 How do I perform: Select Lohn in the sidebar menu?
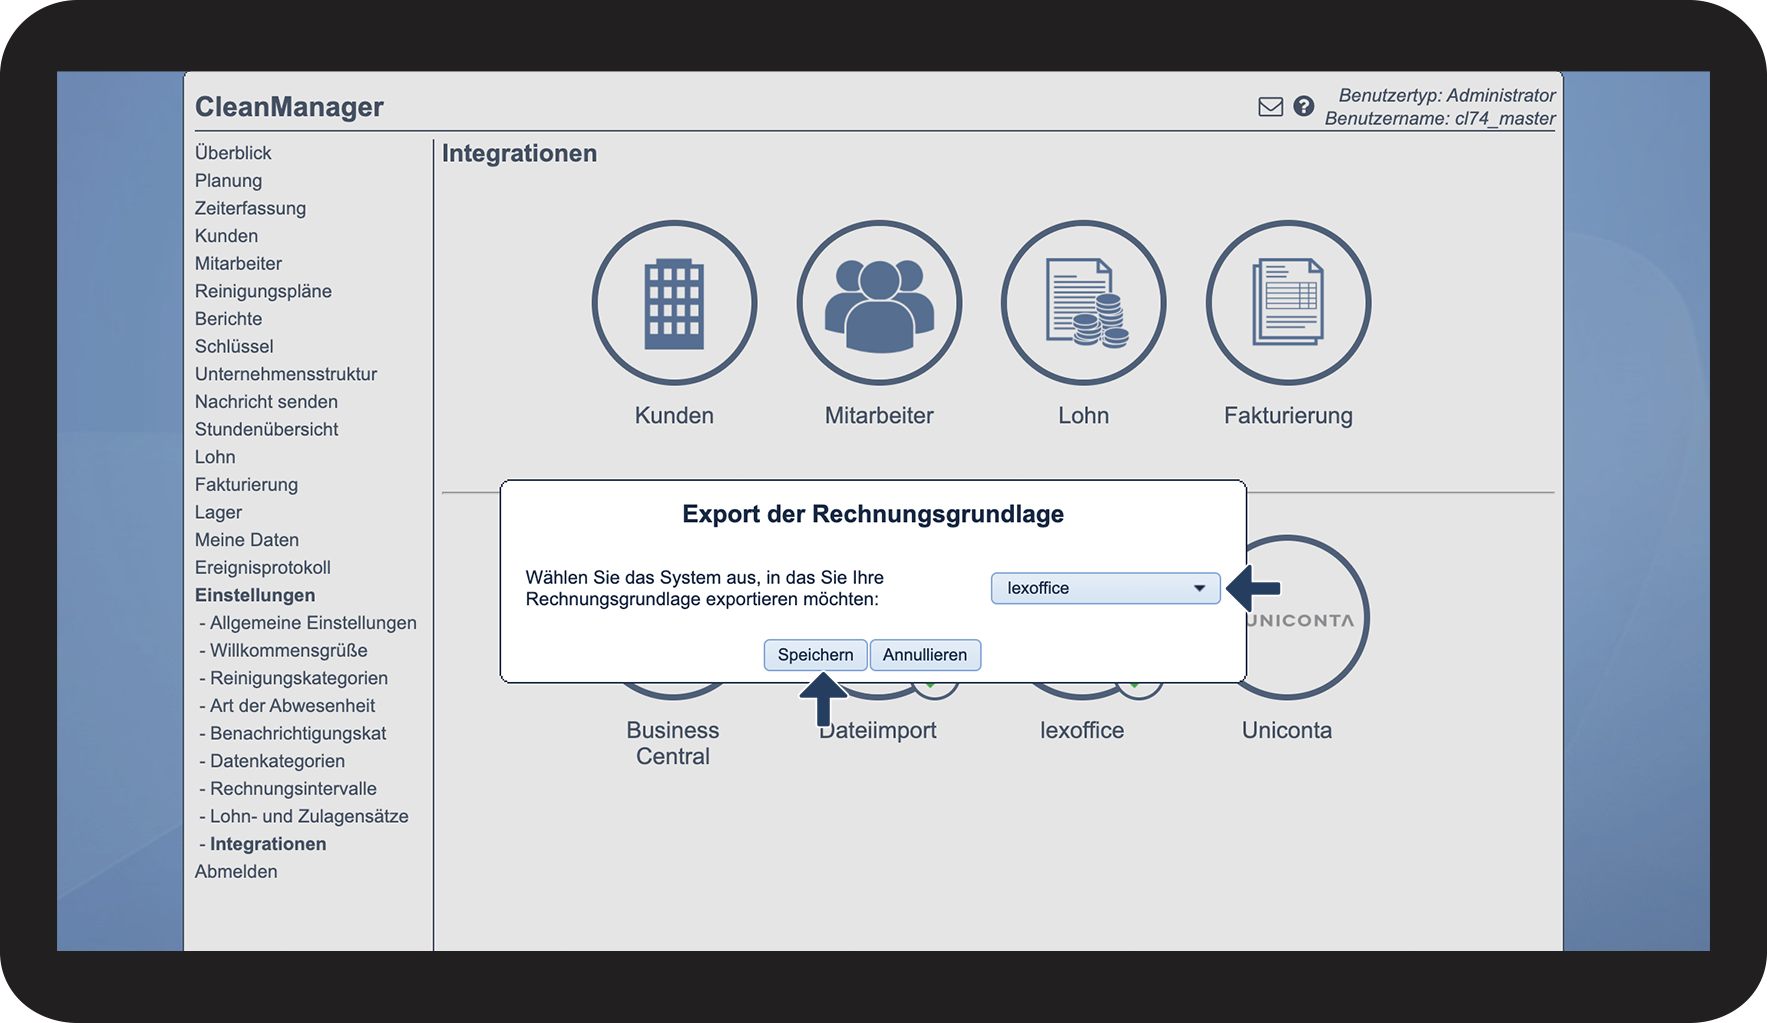pos(215,457)
